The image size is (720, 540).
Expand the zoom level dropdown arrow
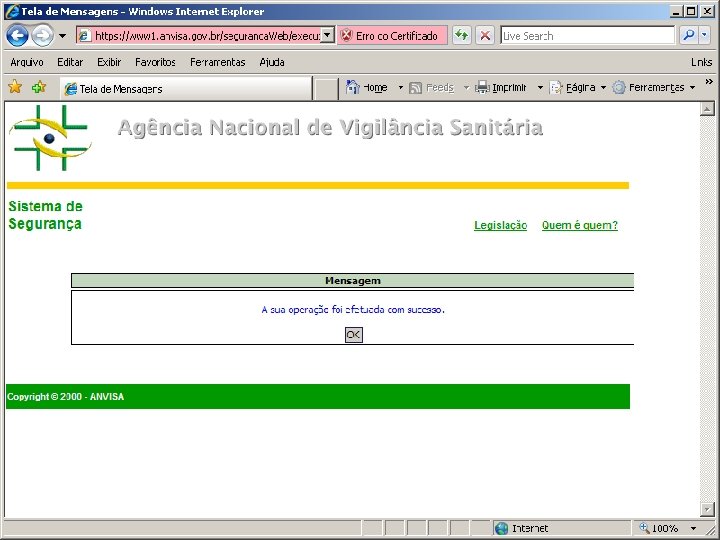click(x=693, y=529)
